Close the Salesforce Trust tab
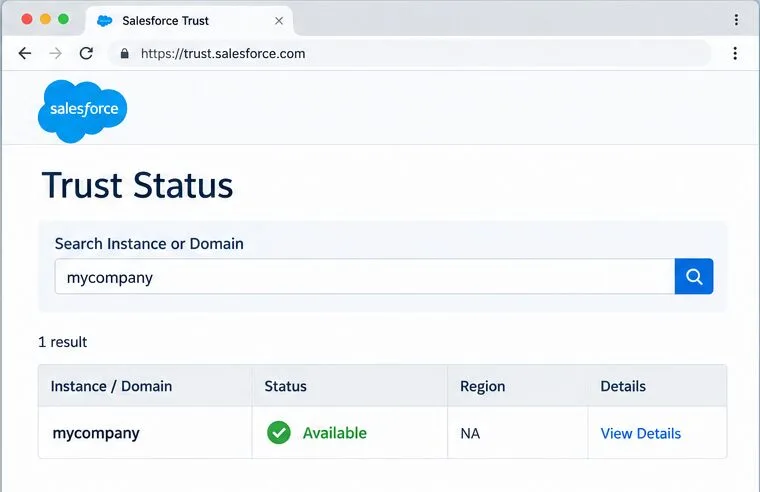The image size is (760, 492). tap(279, 21)
